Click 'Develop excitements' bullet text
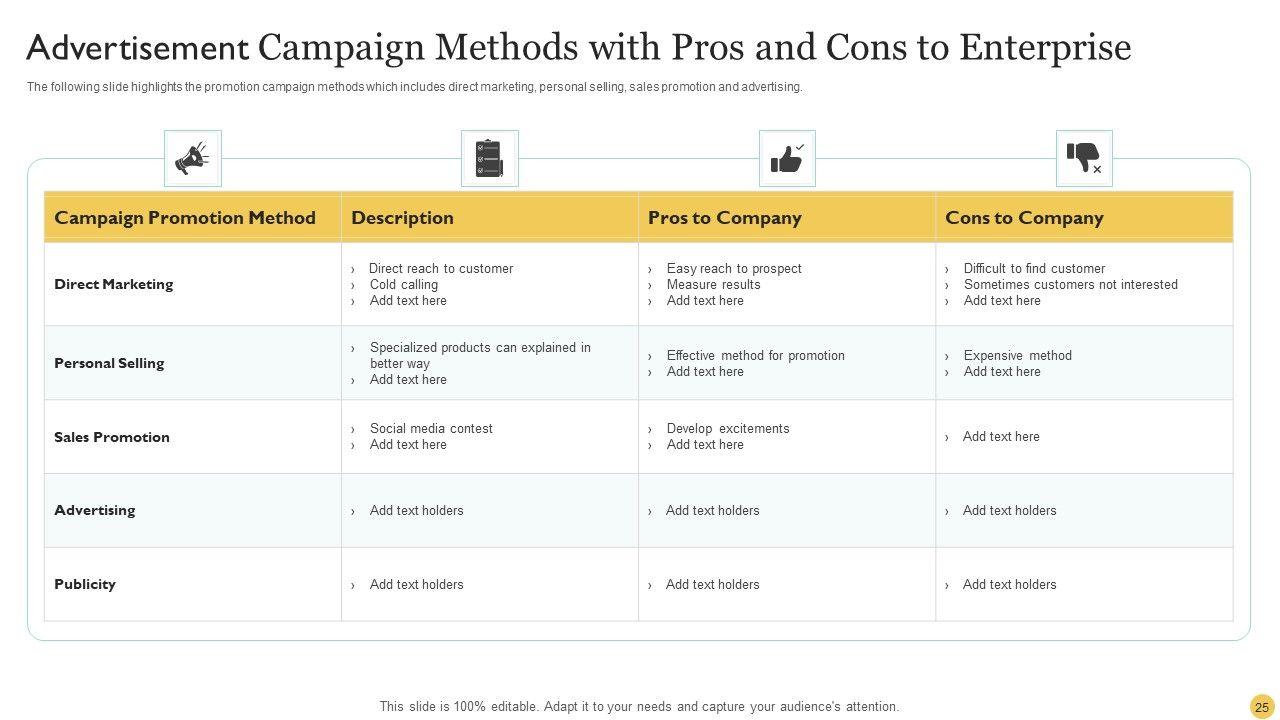 coord(728,429)
